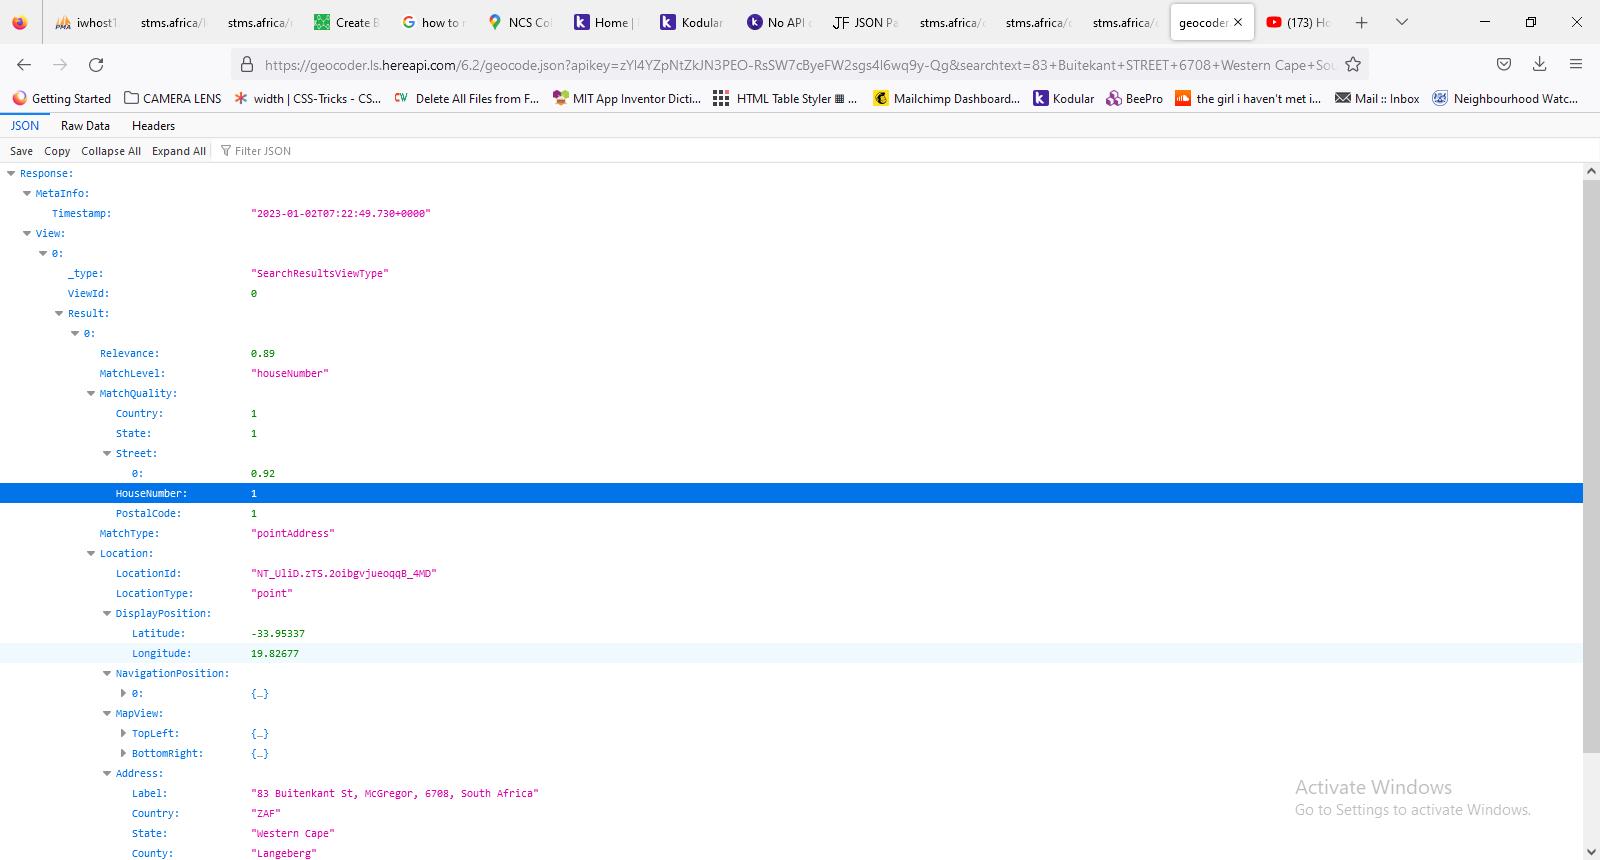The width and height of the screenshot is (1600, 860).
Task: Click the Save JSON button
Action: 21,151
